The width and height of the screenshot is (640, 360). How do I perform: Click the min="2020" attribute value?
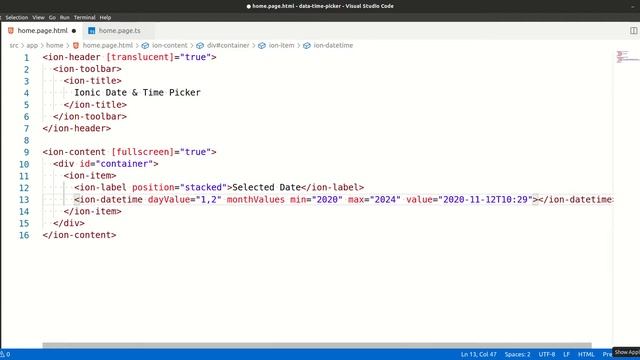point(327,199)
